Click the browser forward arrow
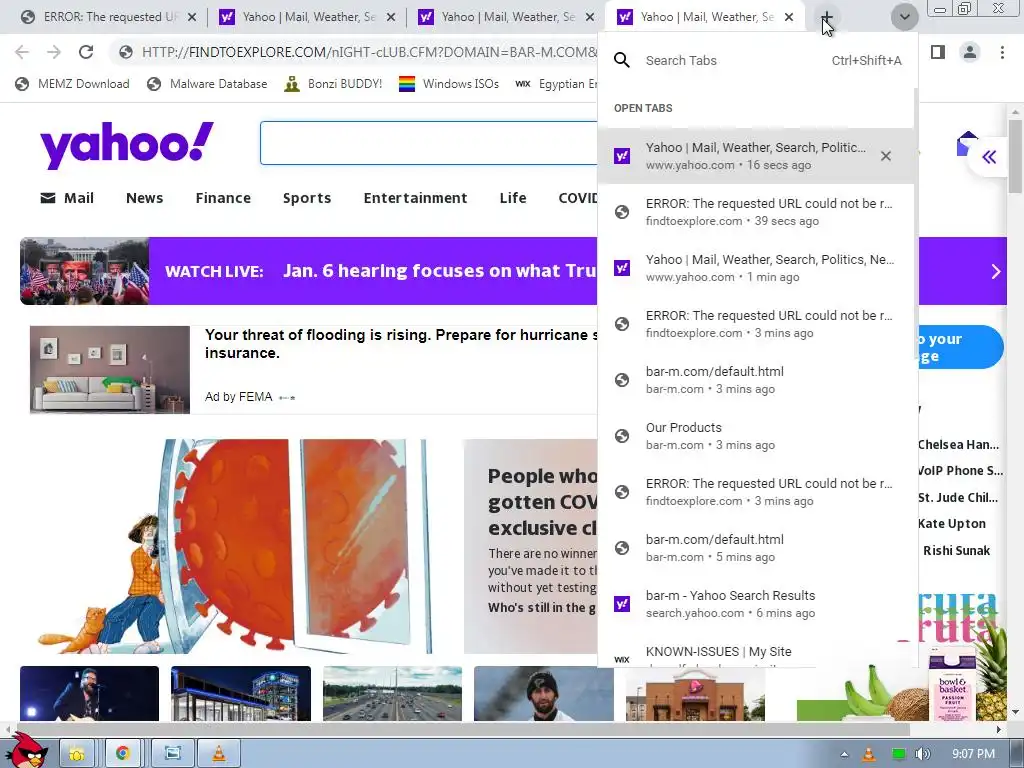The height and width of the screenshot is (768, 1024). pyautogui.click(x=54, y=52)
